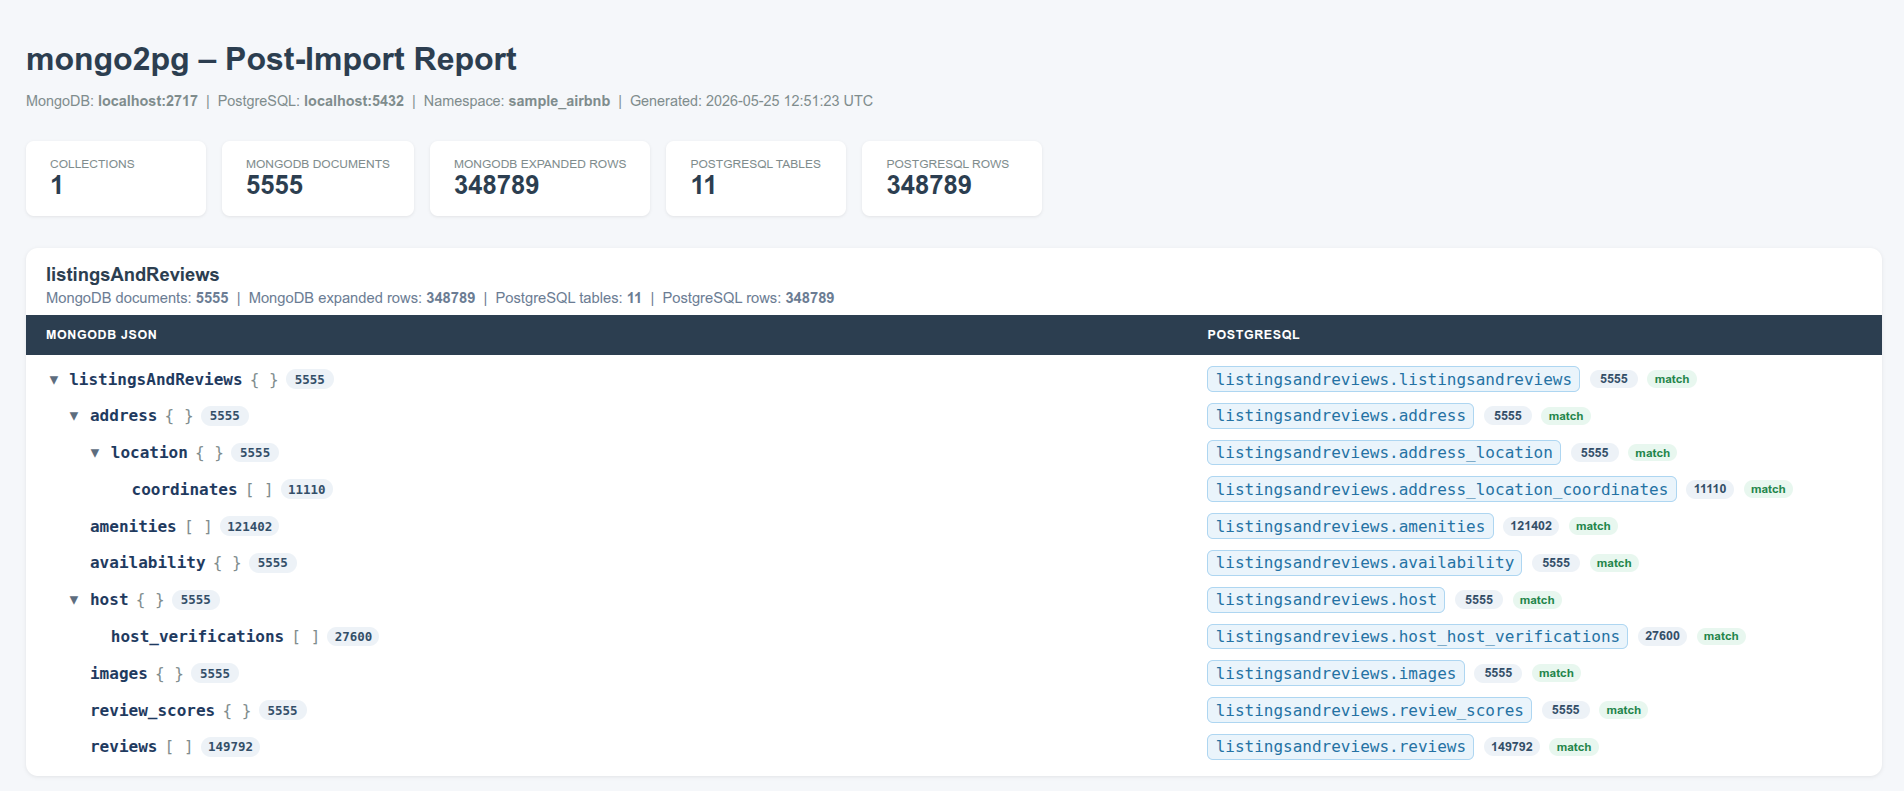
Task: Click the mongo2pg Post-Import Report heading
Action: tap(271, 59)
